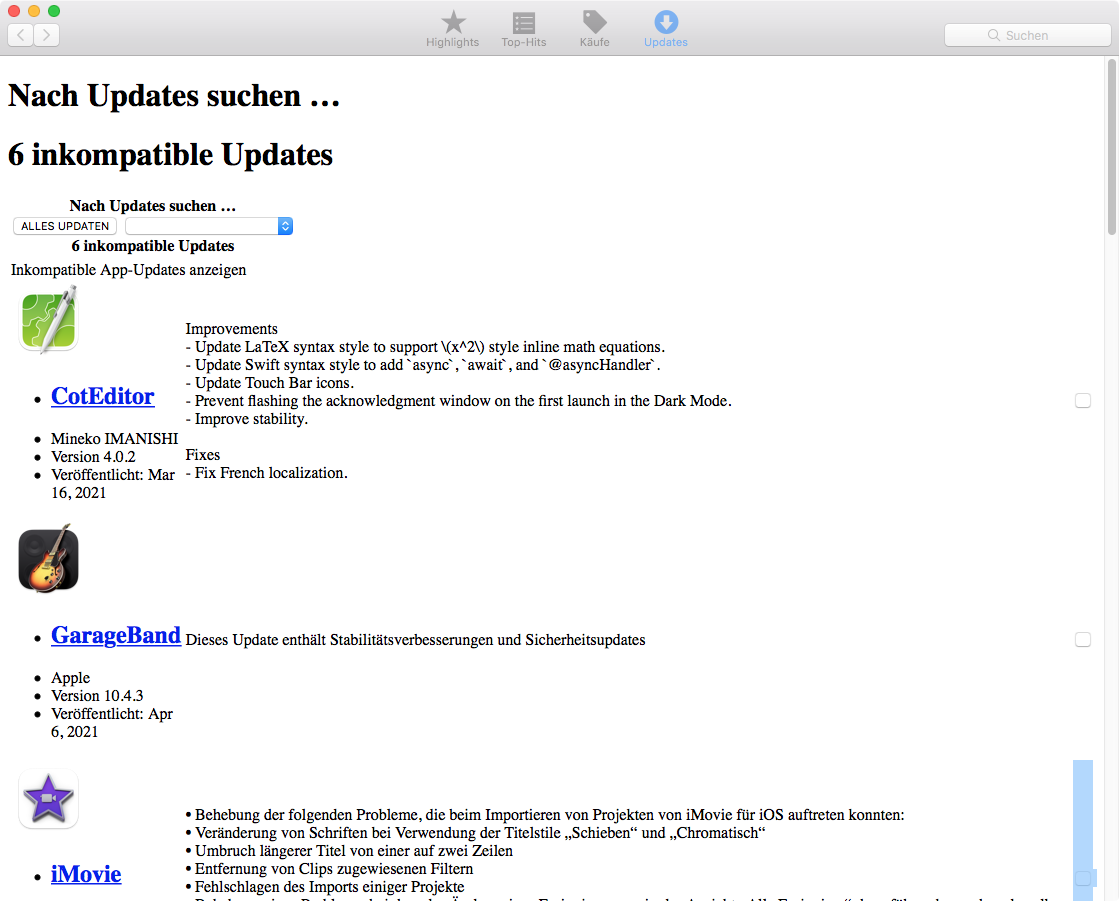Screen dimensions: 1119x901
Task: Click the CotEditor app icon
Action: 49,320
